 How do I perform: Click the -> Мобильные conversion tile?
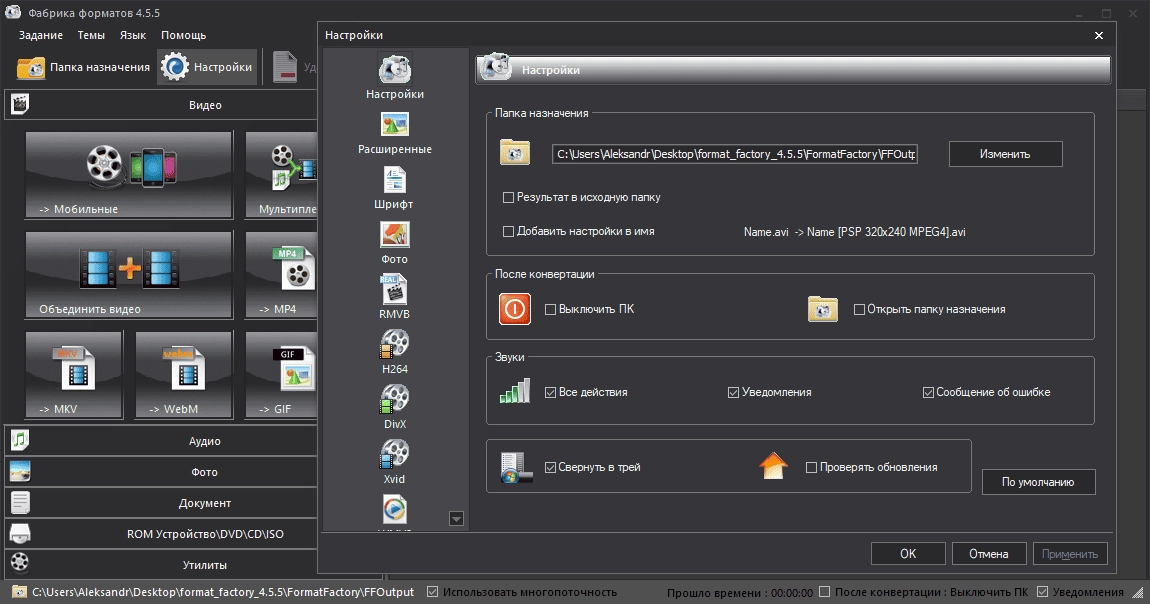pos(129,174)
